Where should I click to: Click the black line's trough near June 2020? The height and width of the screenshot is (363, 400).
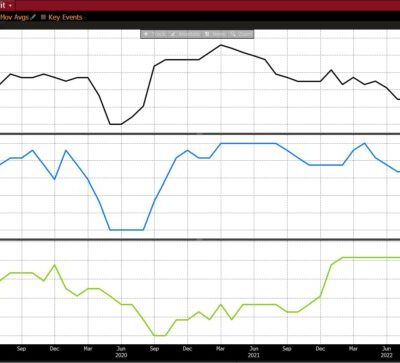(115, 124)
